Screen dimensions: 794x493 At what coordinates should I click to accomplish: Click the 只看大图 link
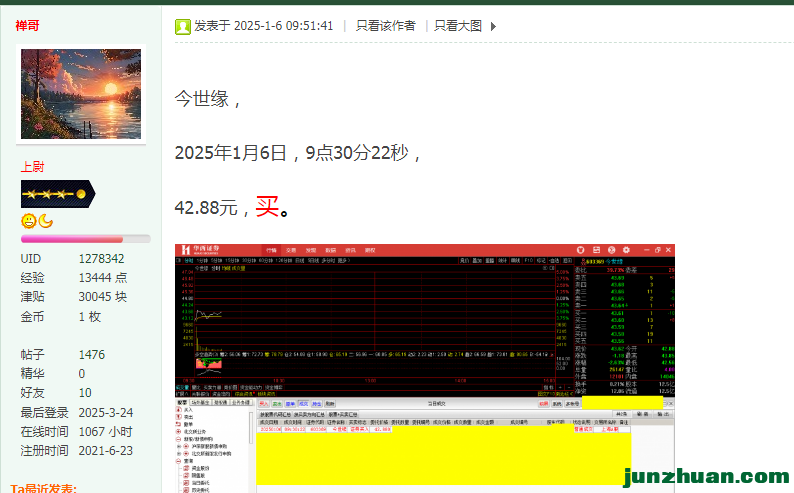click(457, 26)
